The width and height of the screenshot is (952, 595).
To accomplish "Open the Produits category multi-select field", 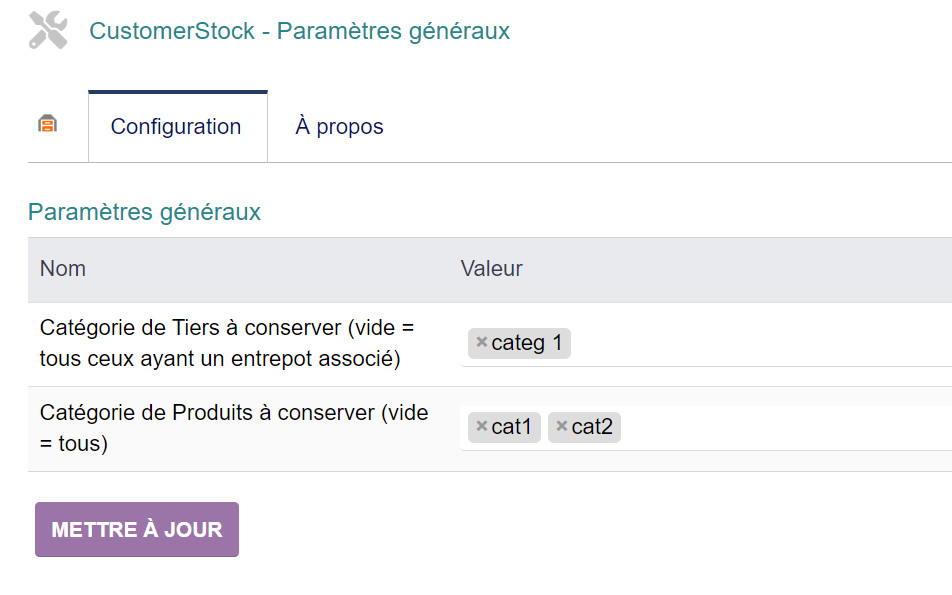I will click(x=780, y=428).
